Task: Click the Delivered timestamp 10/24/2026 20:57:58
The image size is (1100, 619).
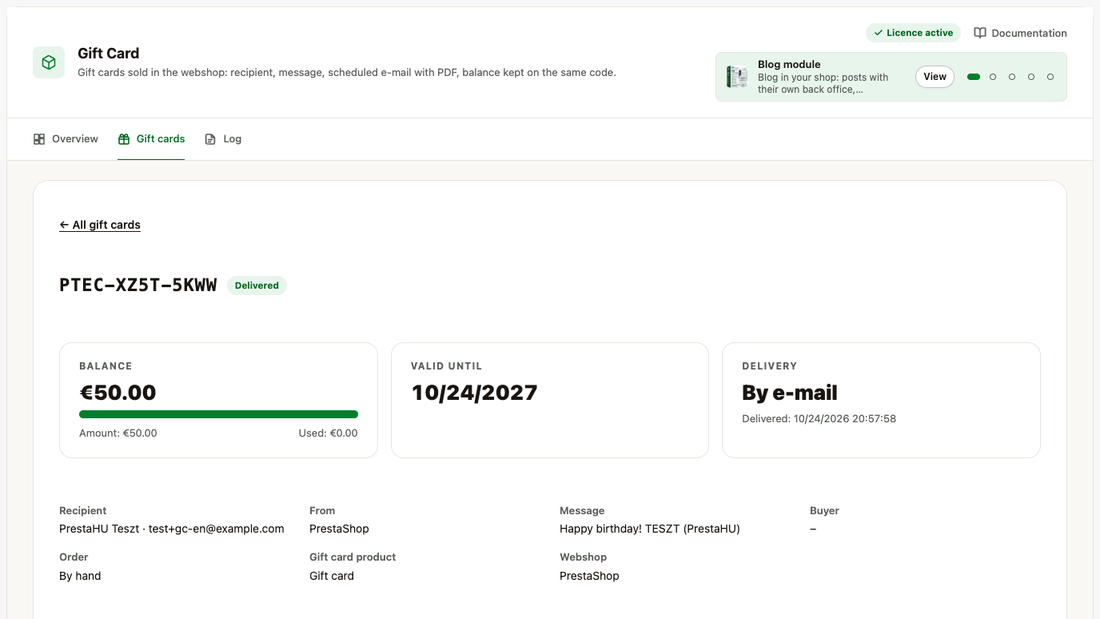Action: [819, 418]
